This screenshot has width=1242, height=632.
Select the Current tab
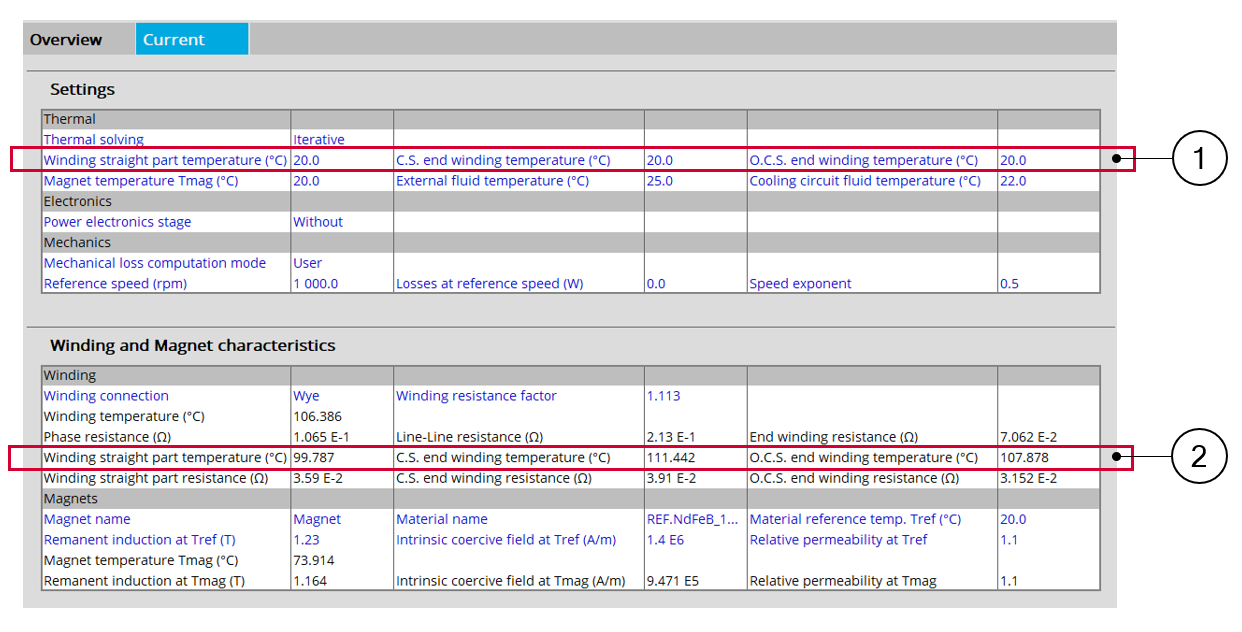tap(174, 40)
